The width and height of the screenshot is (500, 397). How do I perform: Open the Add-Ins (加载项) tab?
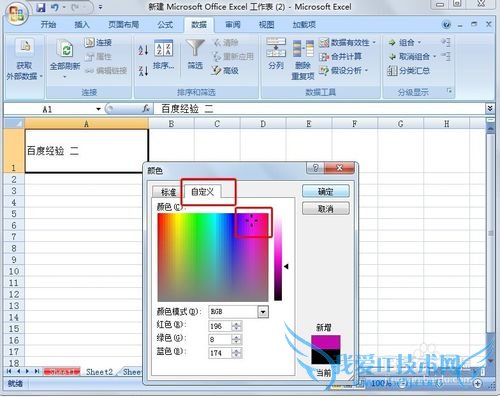tap(304, 25)
